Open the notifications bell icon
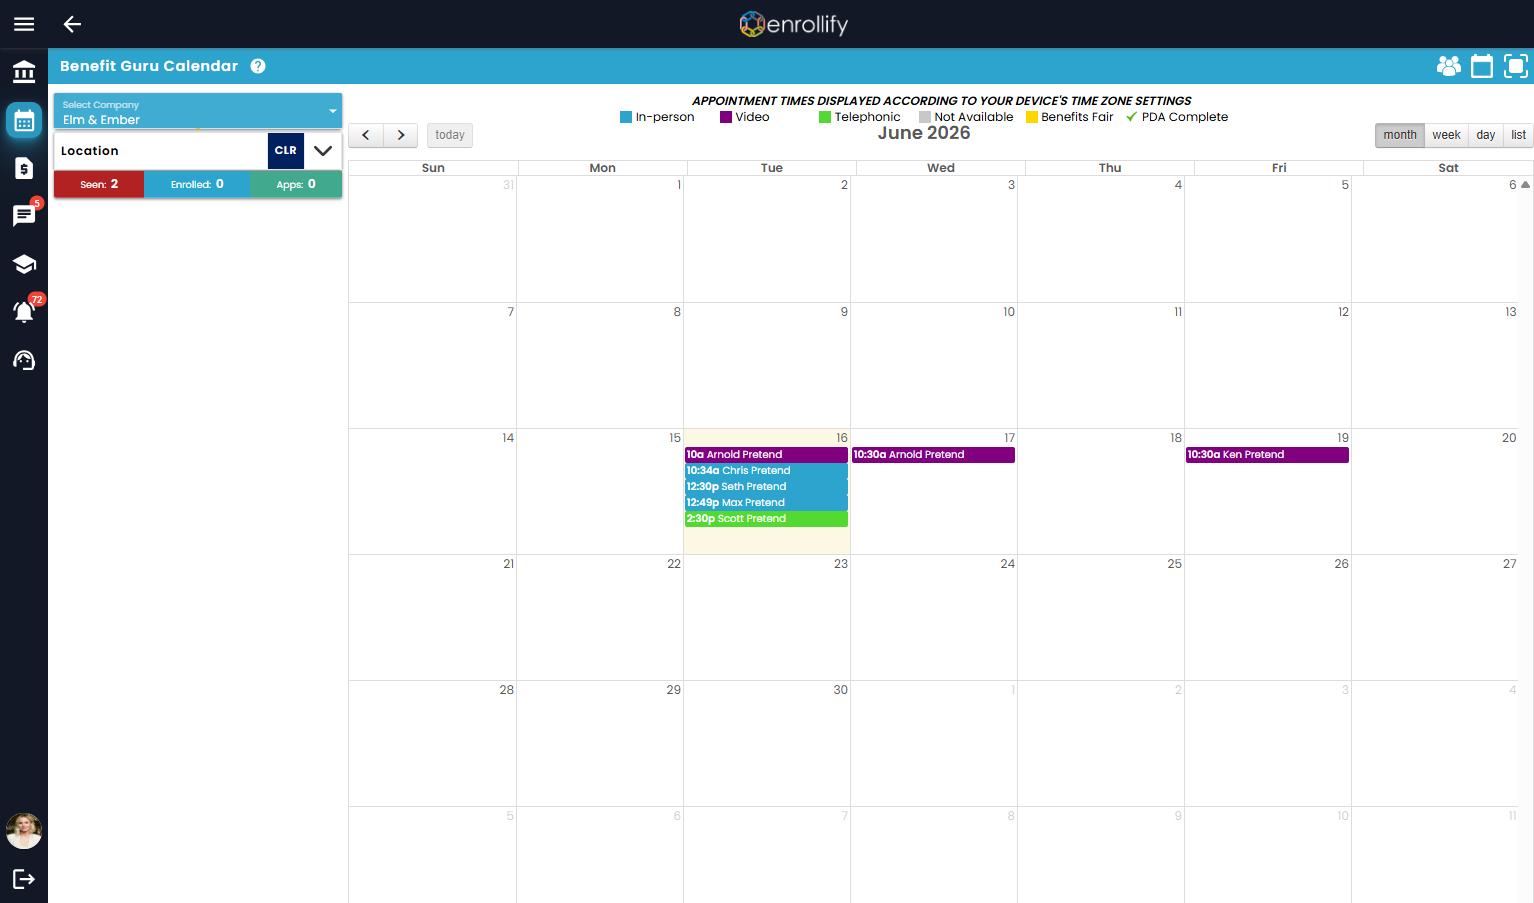Screen dimensions: 1534x903 [x=24, y=311]
